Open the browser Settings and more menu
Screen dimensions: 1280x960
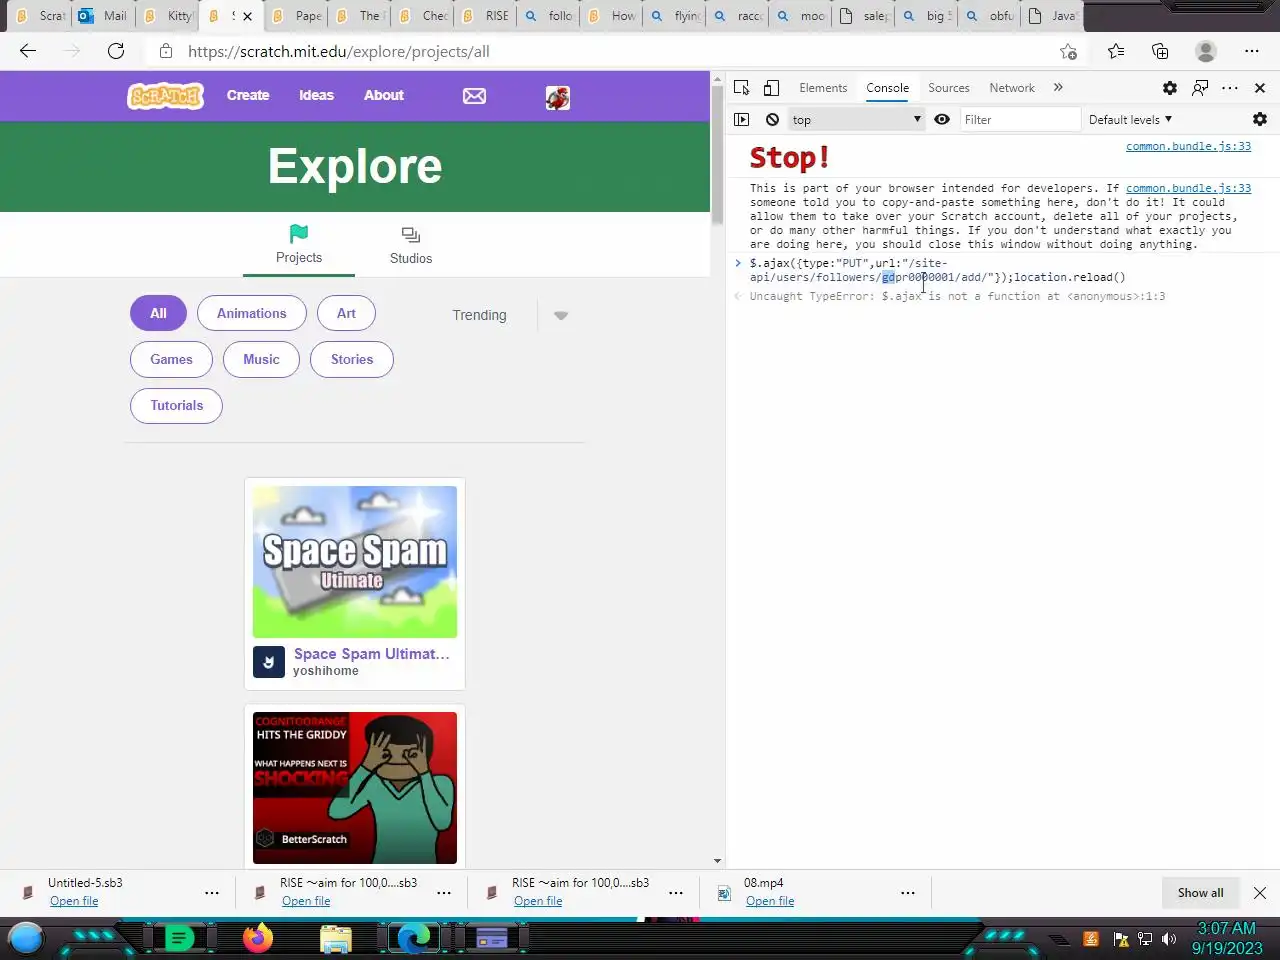point(1252,51)
